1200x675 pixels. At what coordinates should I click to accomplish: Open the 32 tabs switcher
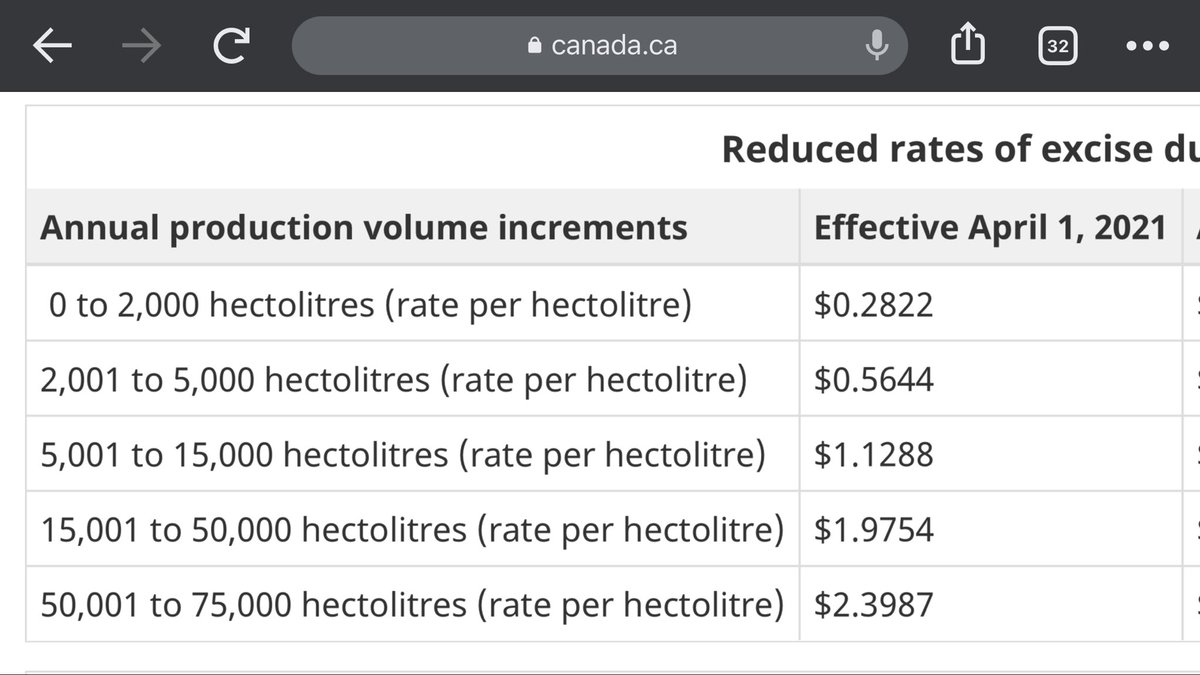[x=1057, y=46]
